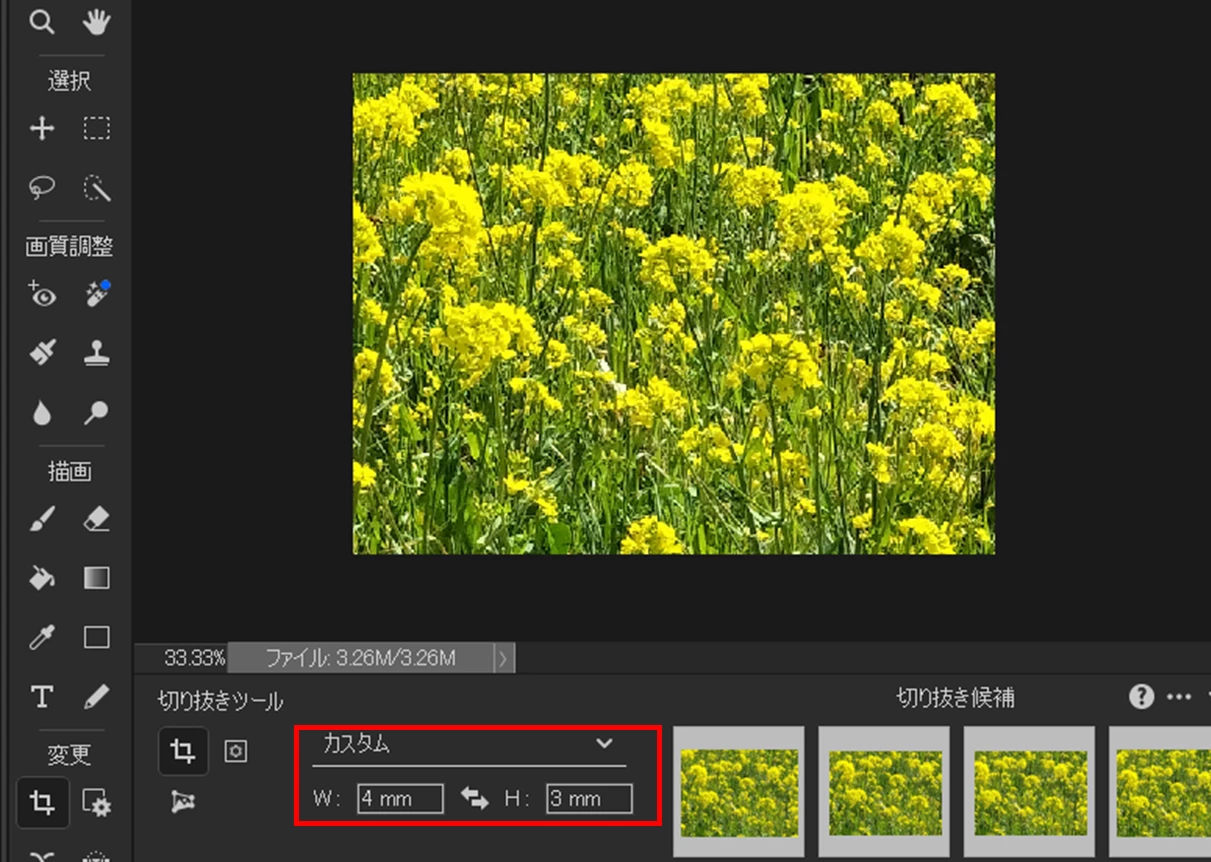Select the Red Eye removal tool
This screenshot has width=1211, height=862.
[x=42, y=294]
